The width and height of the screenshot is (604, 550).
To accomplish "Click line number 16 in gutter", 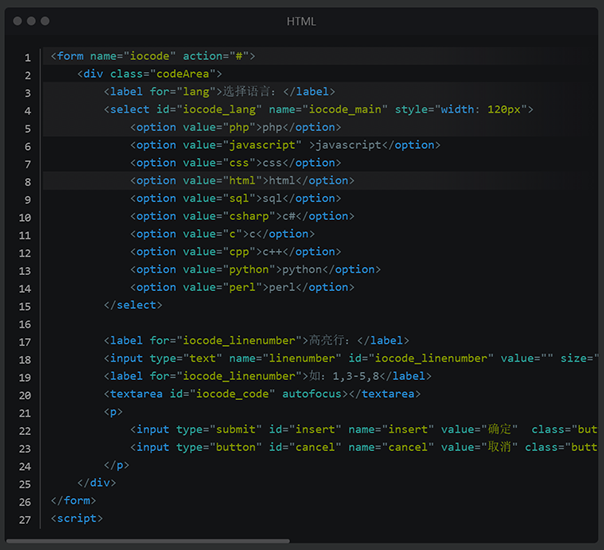I will tap(25, 324).
